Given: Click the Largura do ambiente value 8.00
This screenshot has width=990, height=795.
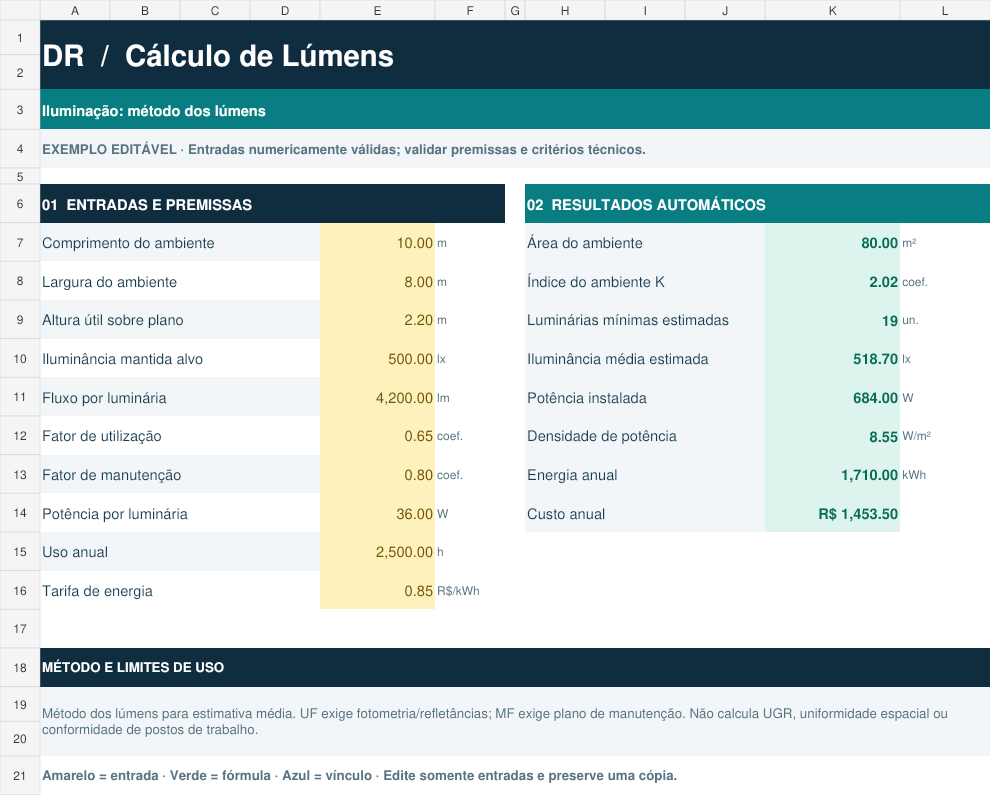Looking at the screenshot, I should [x=377, y=282].
